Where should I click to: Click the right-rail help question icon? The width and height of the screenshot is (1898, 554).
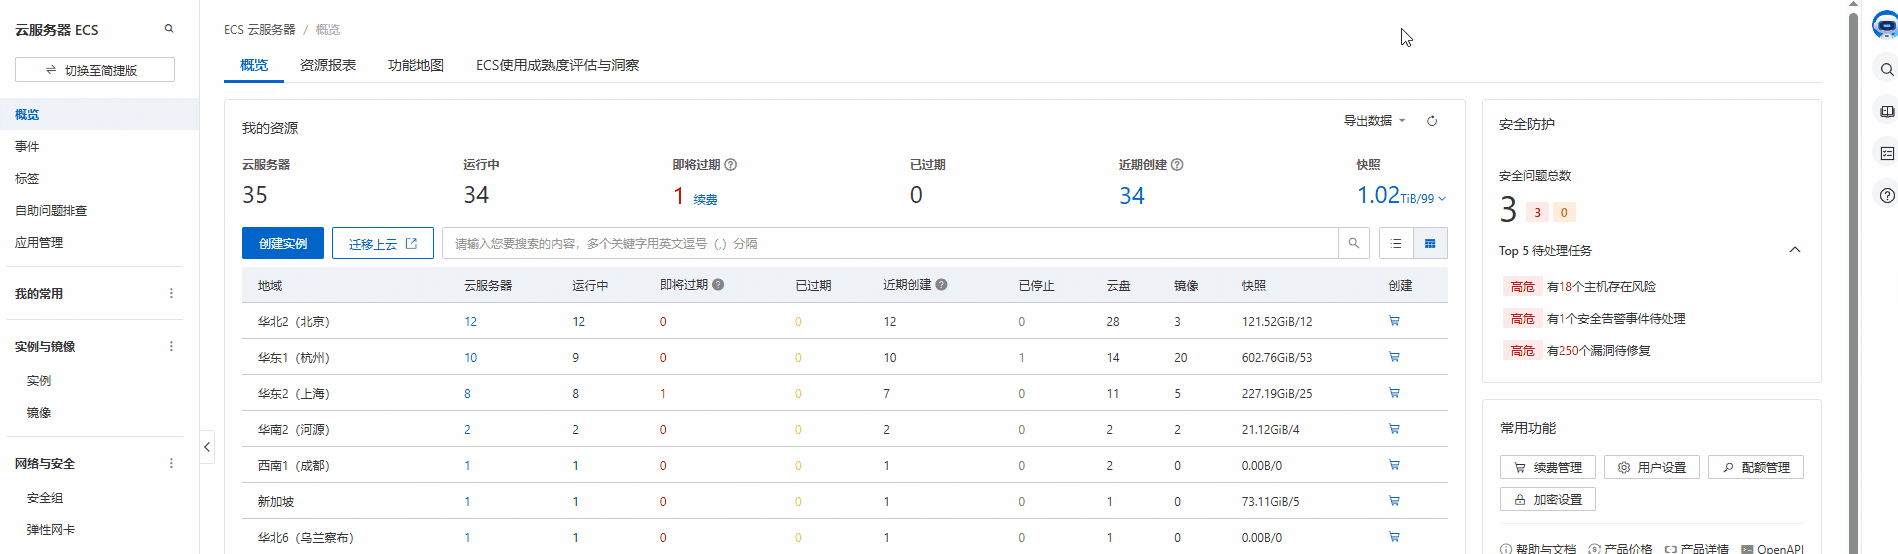pos(1887,195)
